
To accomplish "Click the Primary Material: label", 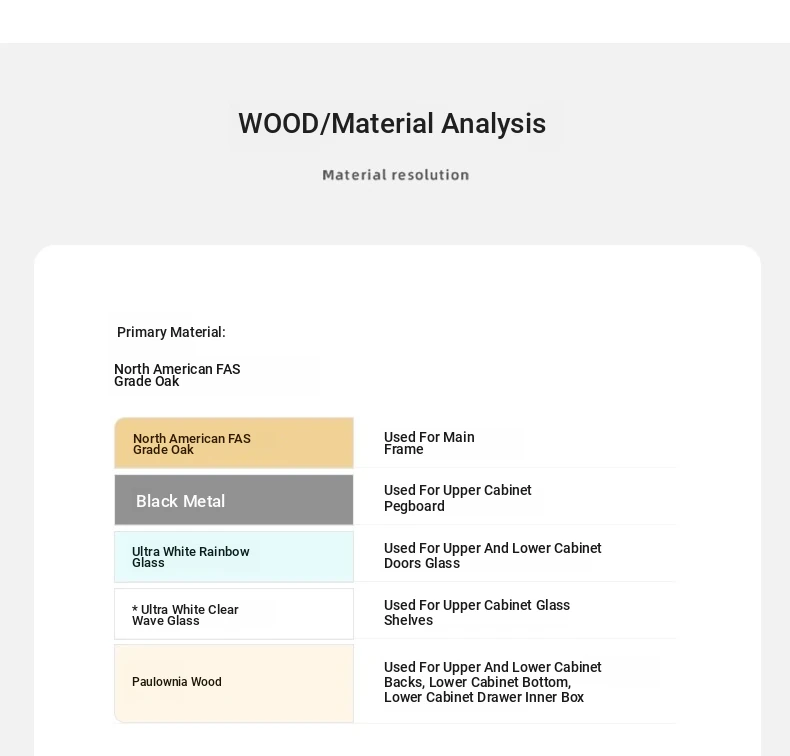I will 171,332.
